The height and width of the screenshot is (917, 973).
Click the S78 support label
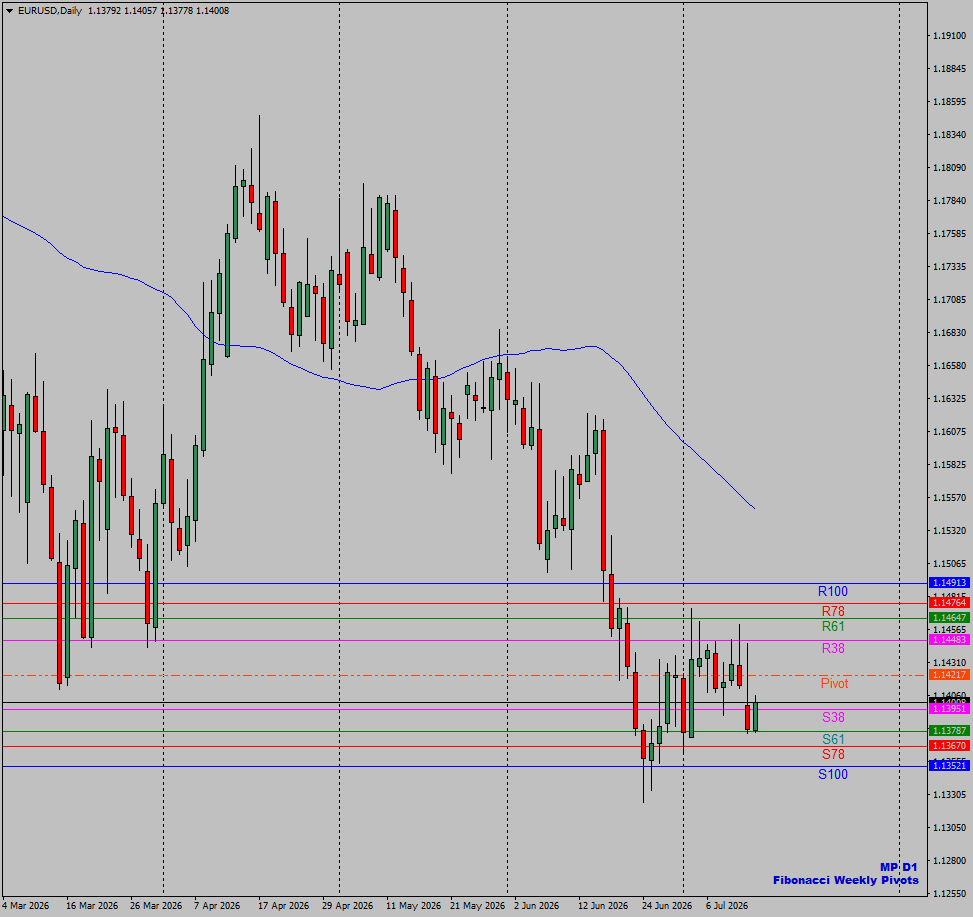[x=833, y=754]
